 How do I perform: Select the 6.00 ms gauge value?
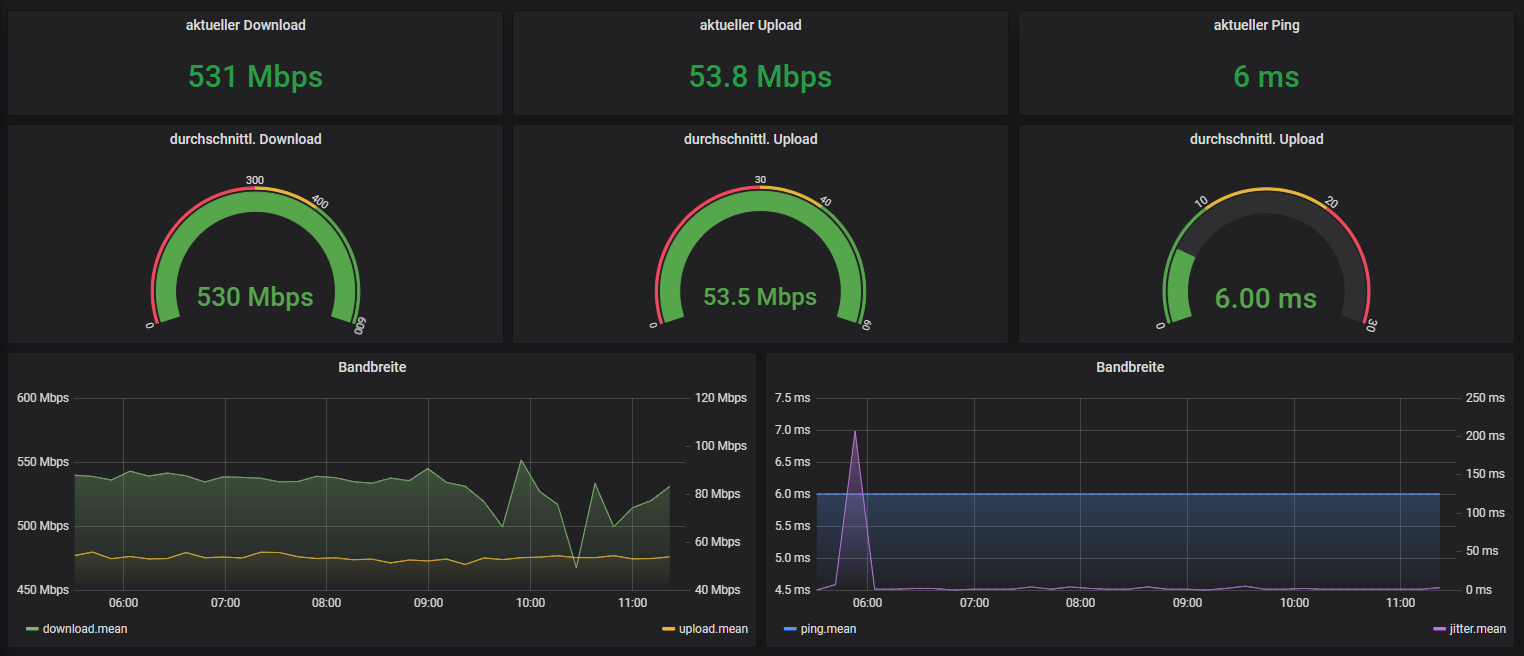click(1266, 298)
